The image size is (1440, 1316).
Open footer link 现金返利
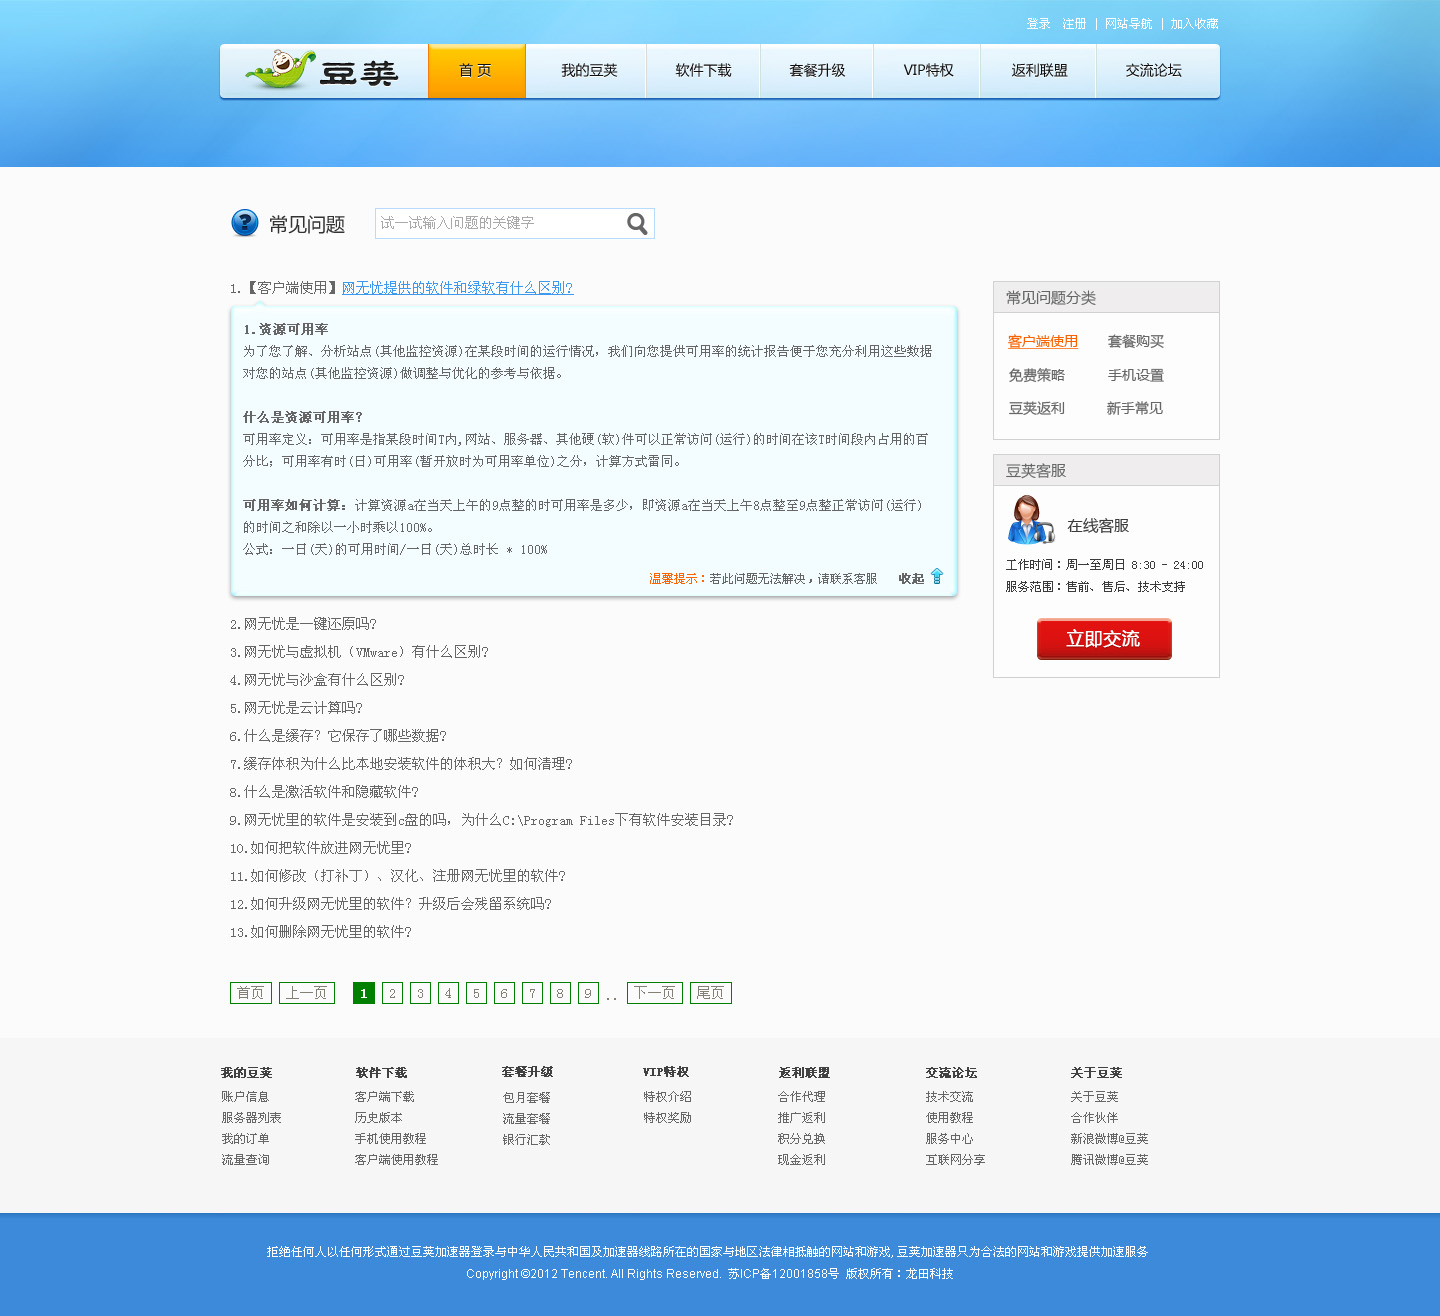coord(801,1160)
